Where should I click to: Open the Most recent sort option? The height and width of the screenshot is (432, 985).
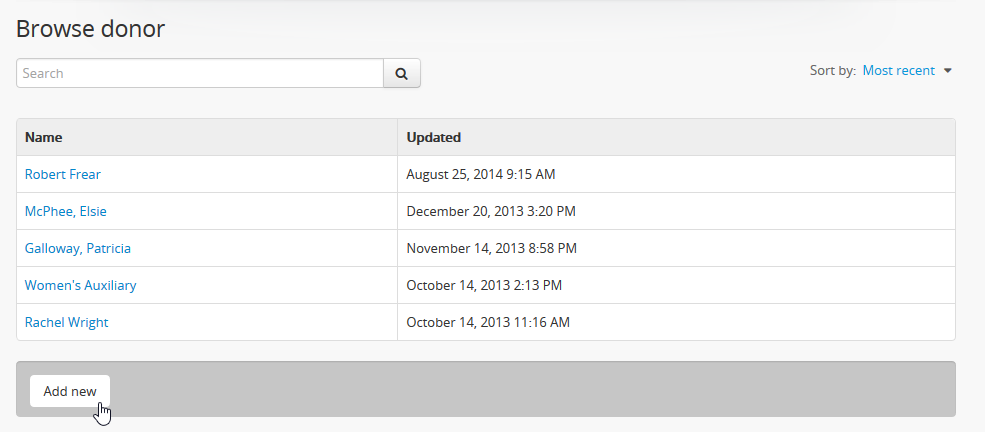click(898, 71)
